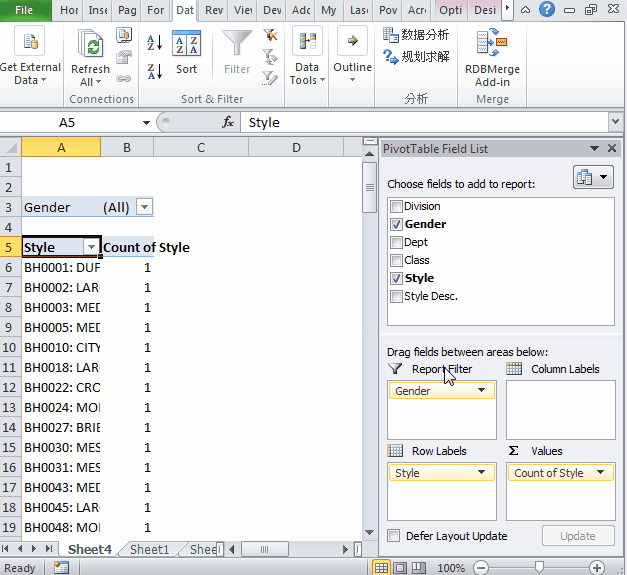Screen dimensions: 627x575
Task: Go to next sheet tab arrow
Action: tap(34, 549)
